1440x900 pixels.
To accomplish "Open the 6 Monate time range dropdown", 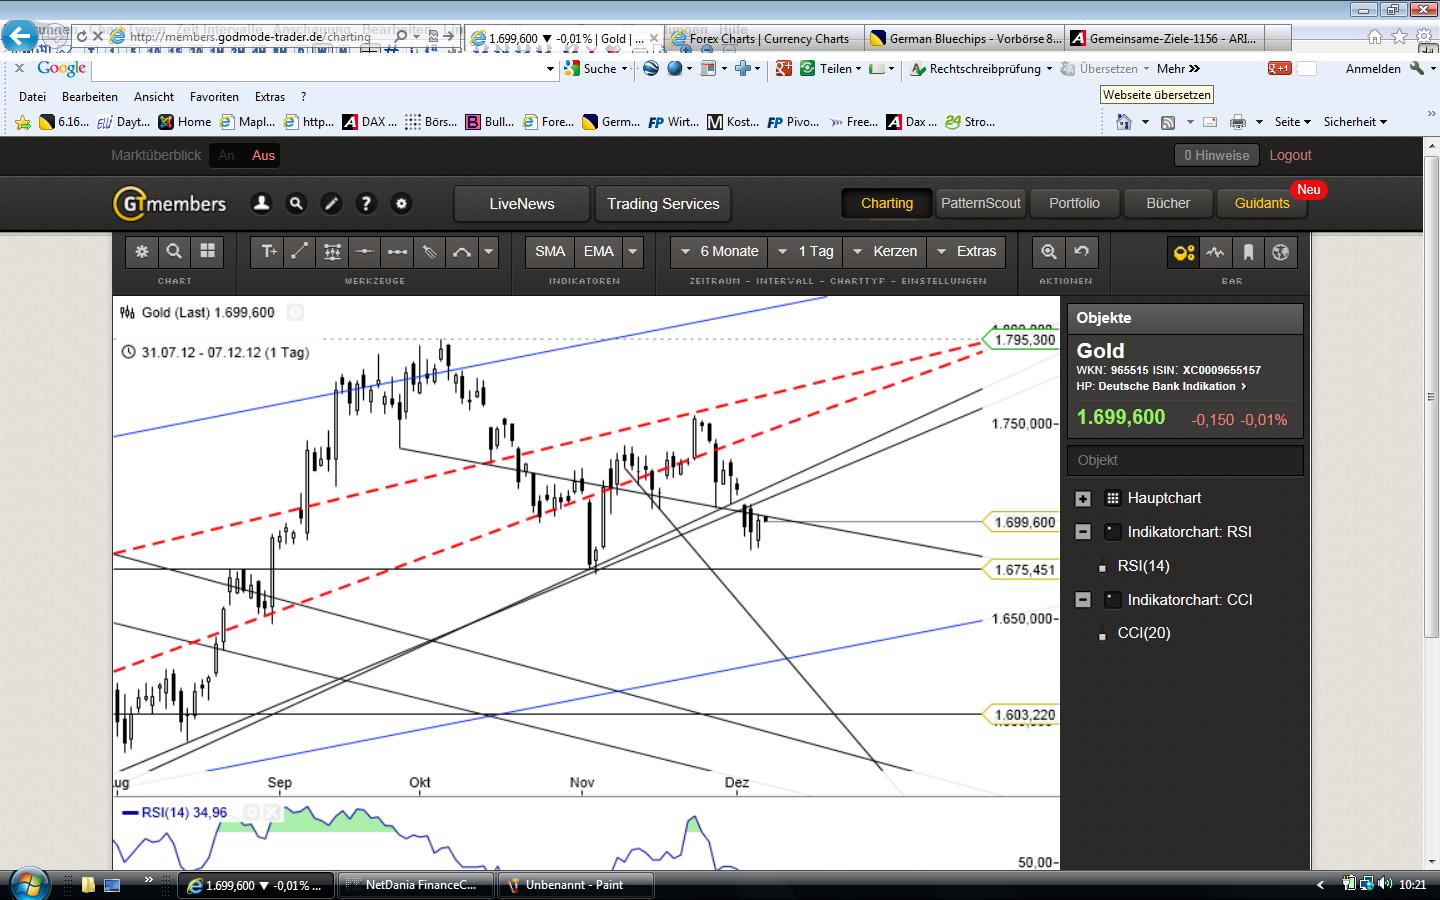I will click(x=717, y=252).
